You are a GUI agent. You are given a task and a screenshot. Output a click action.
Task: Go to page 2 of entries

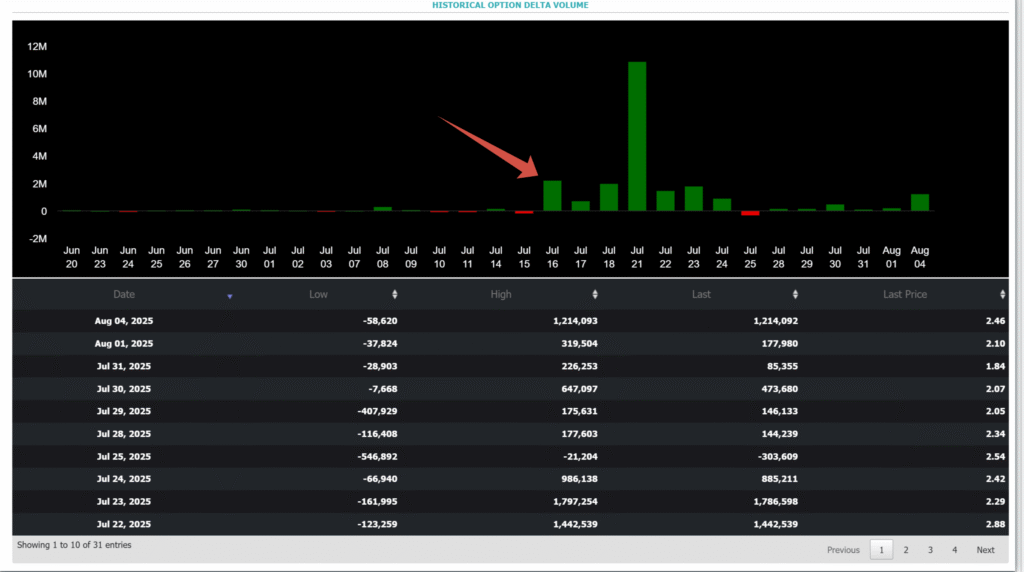pyautogui.click(x=906, y=550)
